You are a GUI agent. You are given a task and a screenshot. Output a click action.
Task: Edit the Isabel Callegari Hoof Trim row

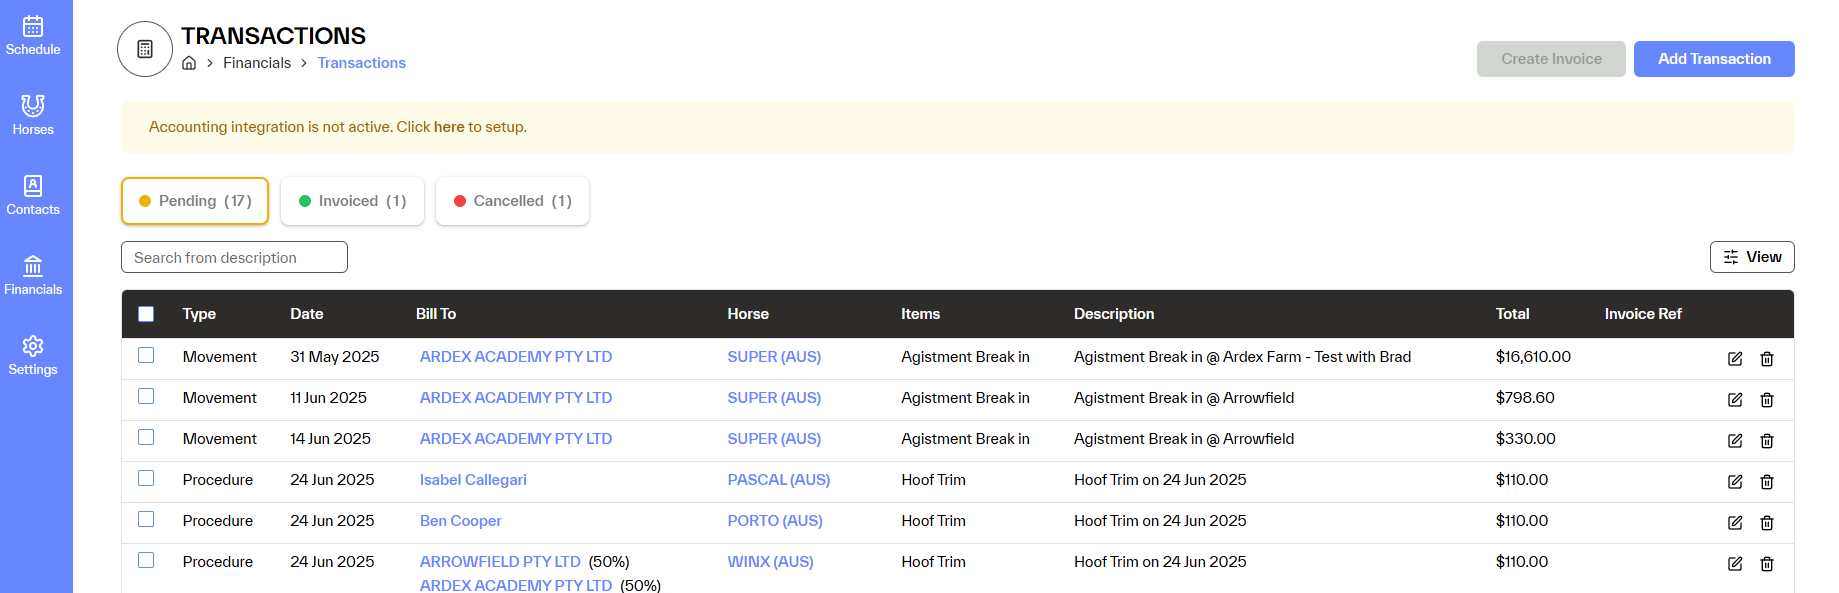[x=1735, y=482]
